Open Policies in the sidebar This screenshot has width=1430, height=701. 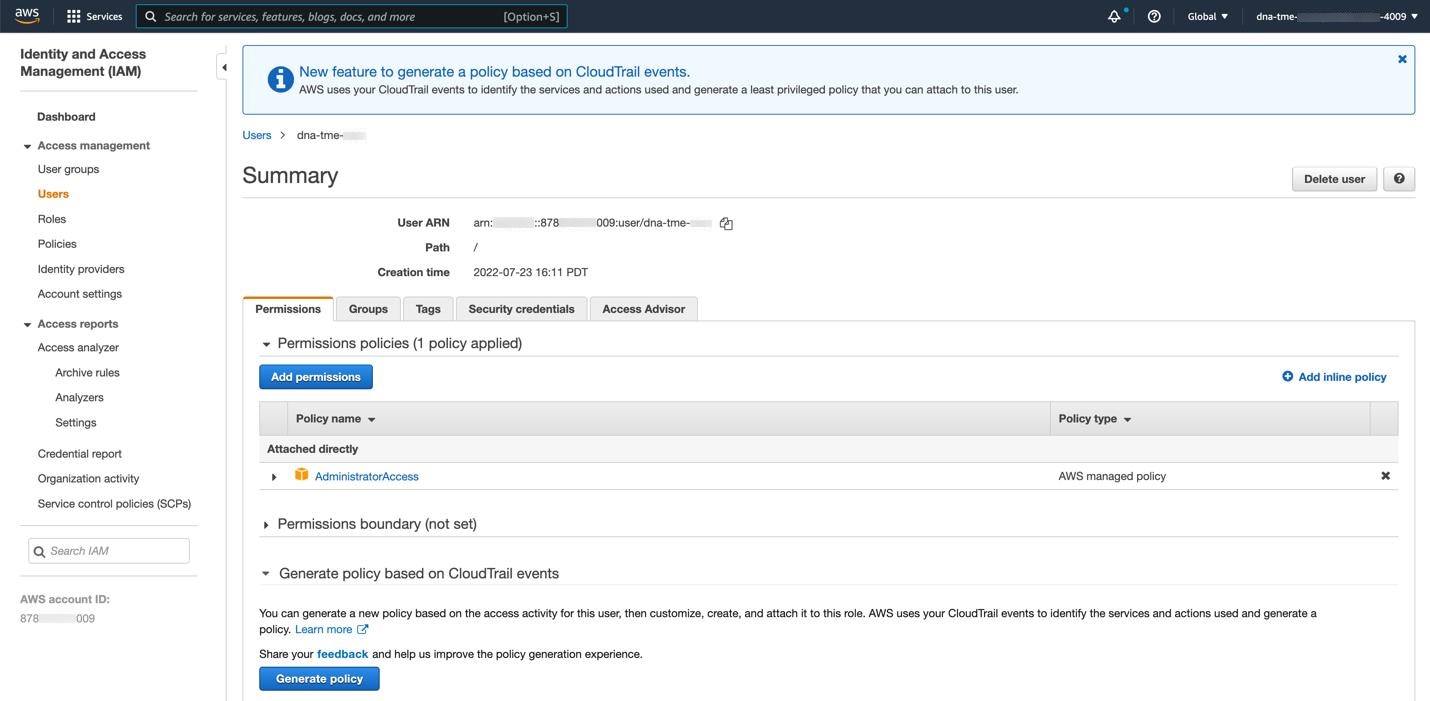point(57,244)
